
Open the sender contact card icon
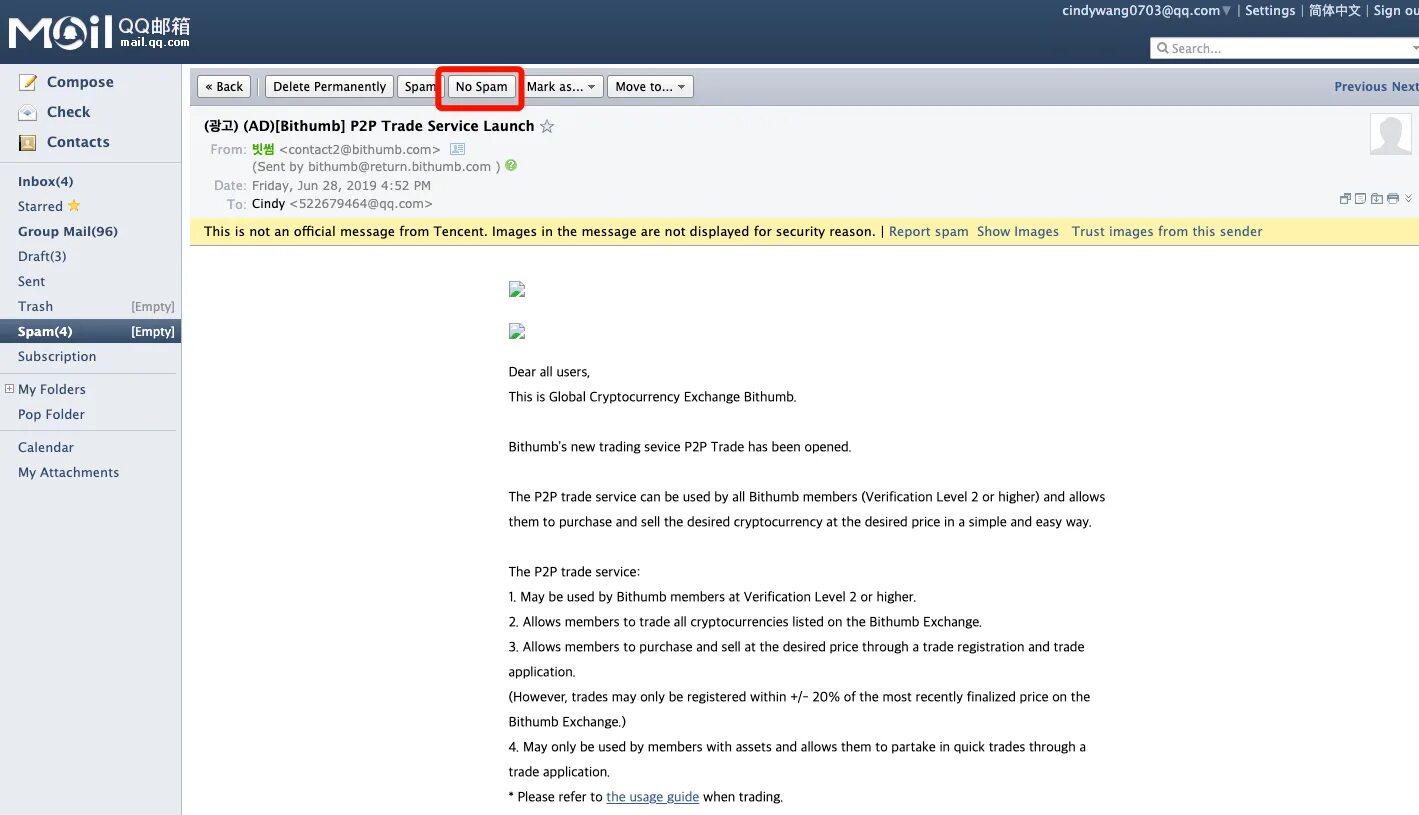(458, 149)
